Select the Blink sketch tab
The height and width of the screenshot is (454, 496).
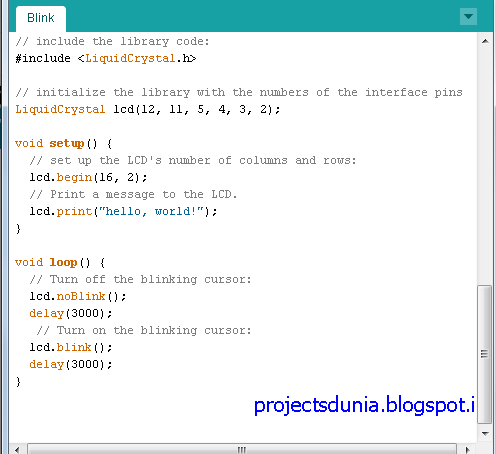pos(41,18)
